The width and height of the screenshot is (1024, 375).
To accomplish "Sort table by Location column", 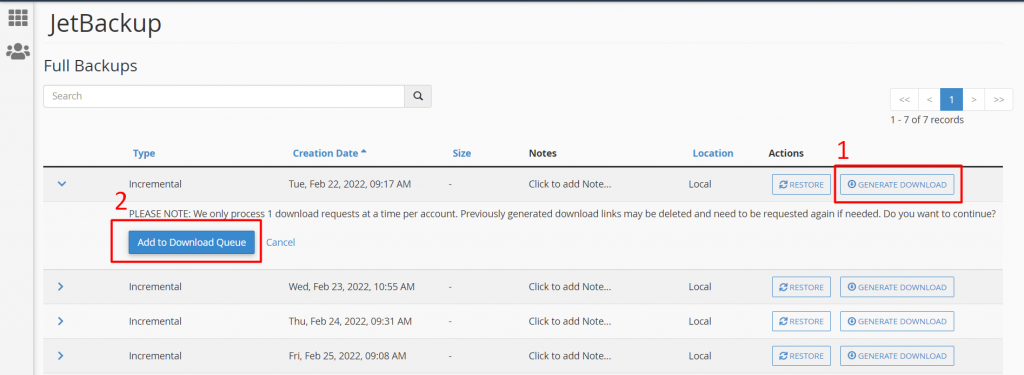I will pos(712,154).
